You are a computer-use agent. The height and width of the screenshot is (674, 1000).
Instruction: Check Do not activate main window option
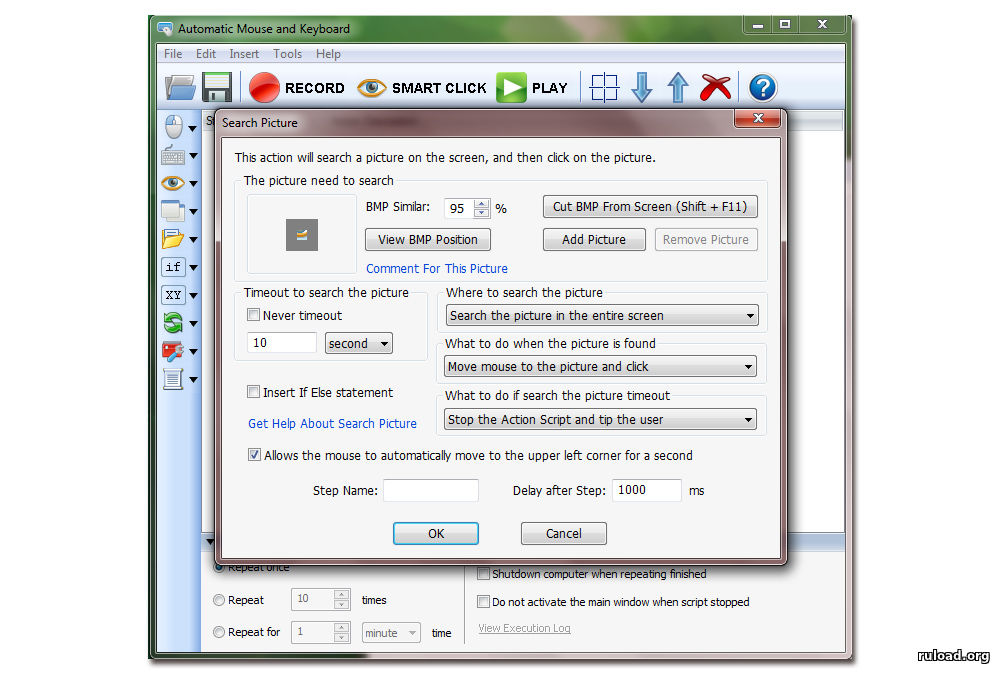point(483,601)
